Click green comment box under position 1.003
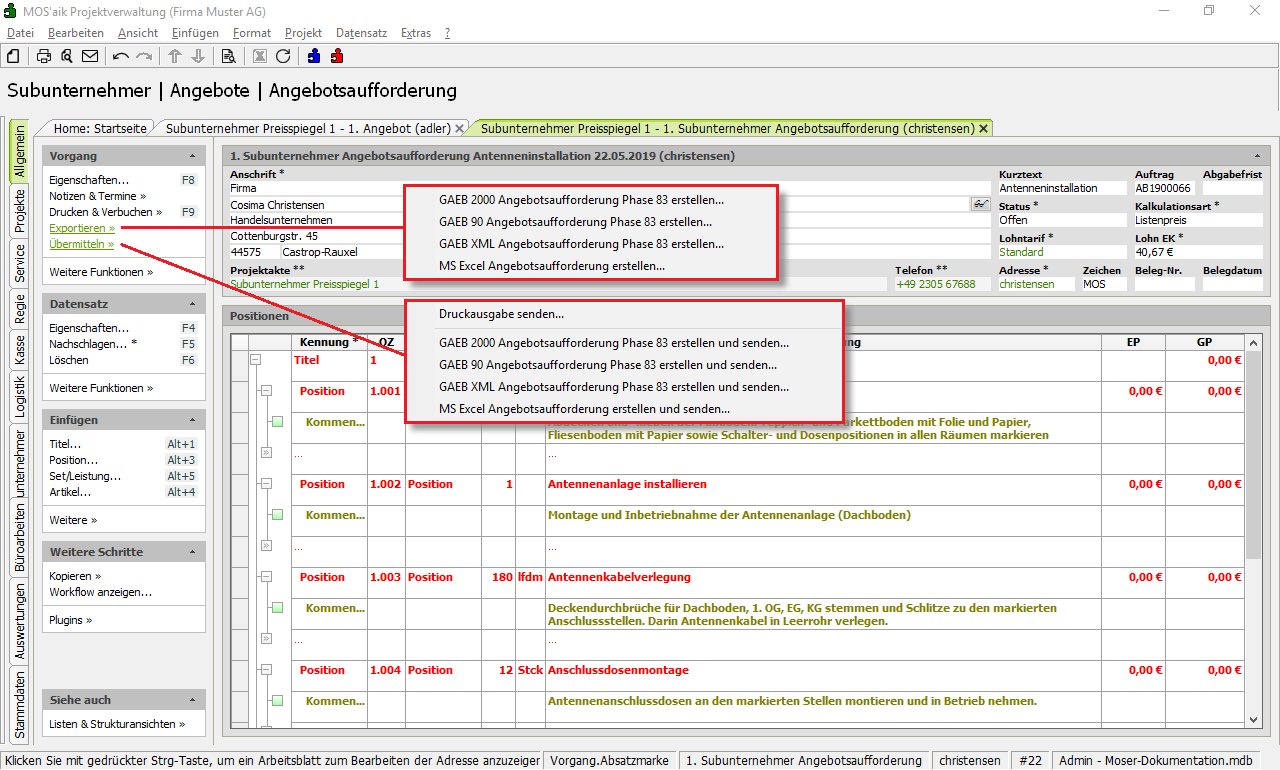 pyautogui.click(x=277, y=608)
